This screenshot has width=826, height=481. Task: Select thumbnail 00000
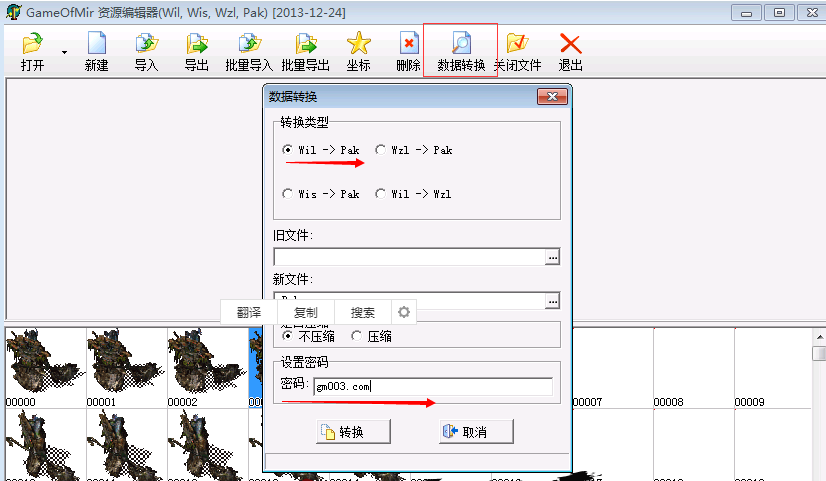click(x=46, y=368)
